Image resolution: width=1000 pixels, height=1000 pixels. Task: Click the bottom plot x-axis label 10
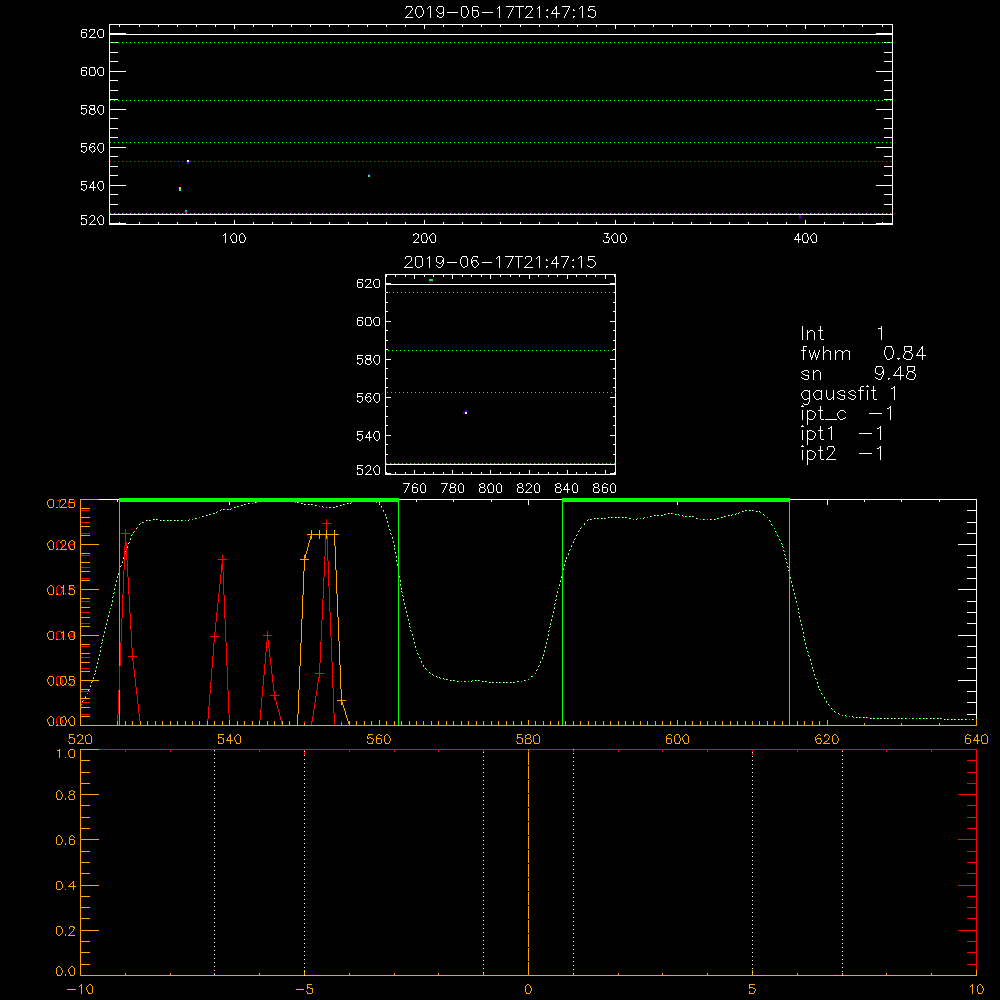(x=976, y=989)
